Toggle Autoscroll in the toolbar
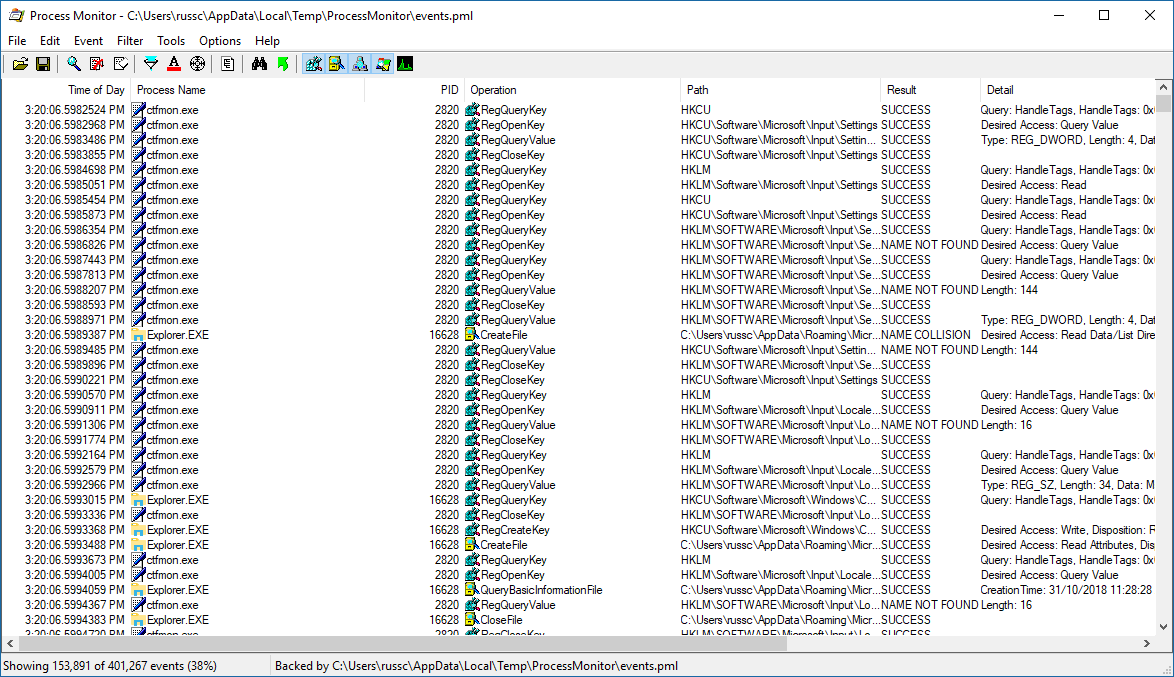Screen dimensions: 1174x677 coord(97,64)
